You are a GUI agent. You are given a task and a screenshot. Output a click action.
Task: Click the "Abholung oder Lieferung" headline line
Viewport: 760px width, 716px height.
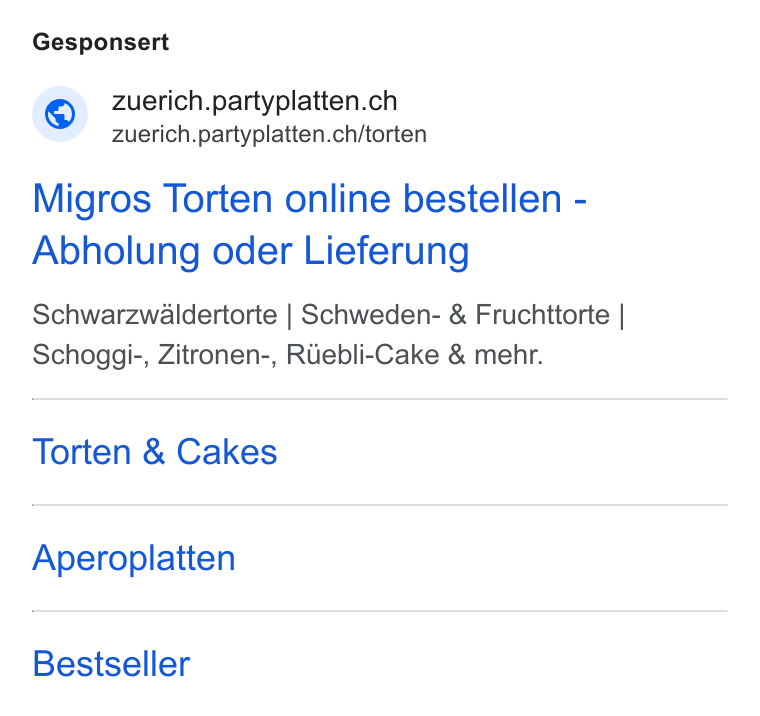point(251,251)
